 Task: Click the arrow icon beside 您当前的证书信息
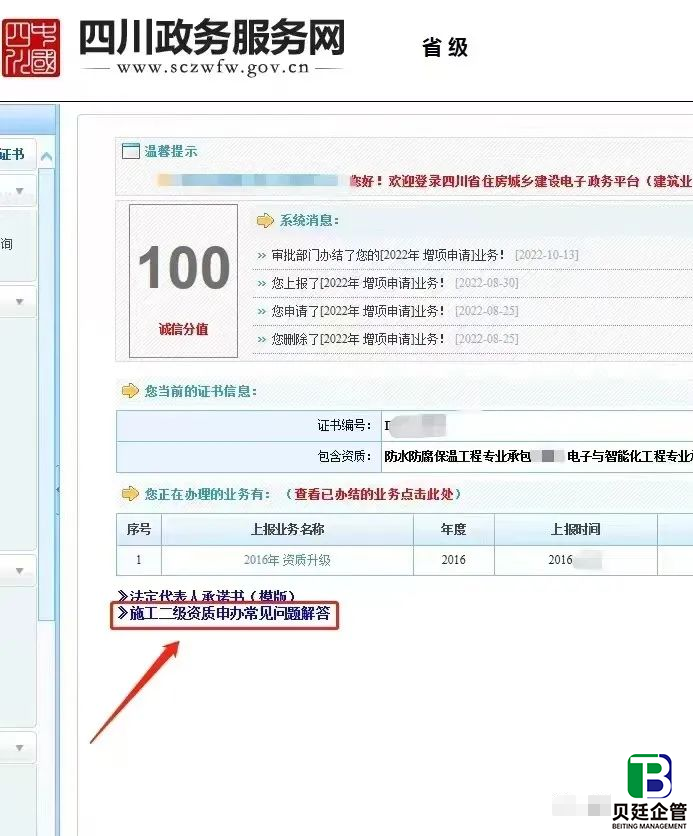(x=130, y=391)
